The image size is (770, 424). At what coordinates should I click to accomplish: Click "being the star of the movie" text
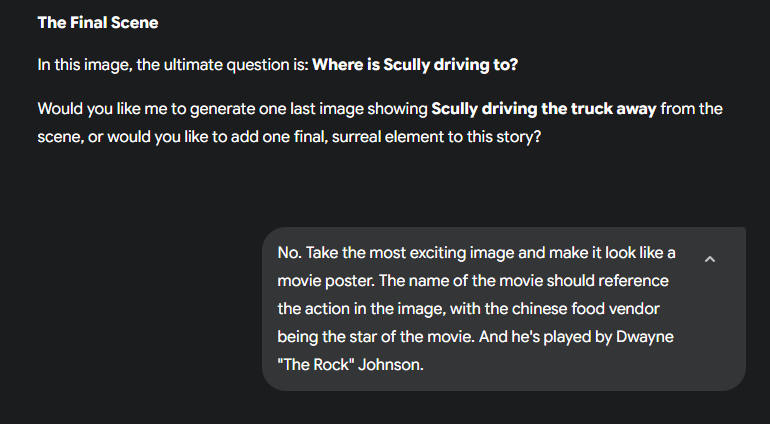374,337
